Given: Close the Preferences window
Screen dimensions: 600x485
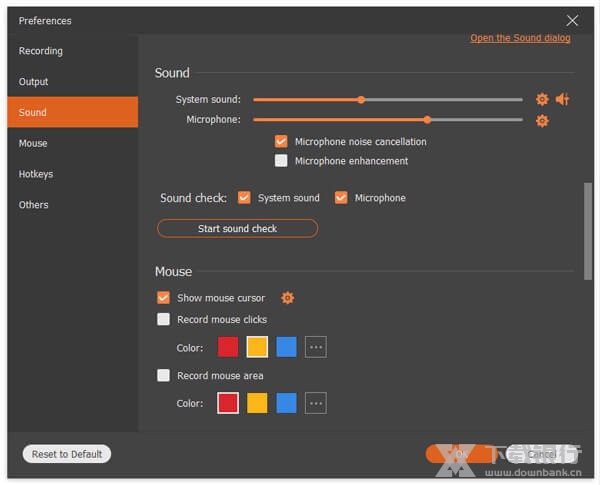Looking at the screenshot, I should [572, 20].
